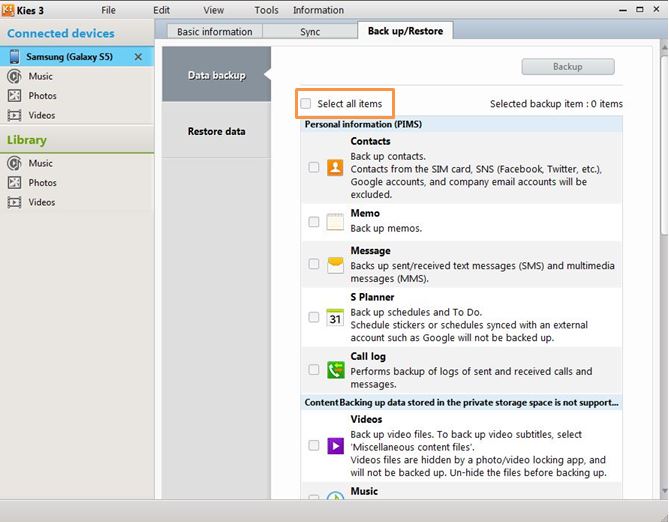Screen dimensions: 669x522
Task: Select the Data backup section
Action: [x=216, y=74]
